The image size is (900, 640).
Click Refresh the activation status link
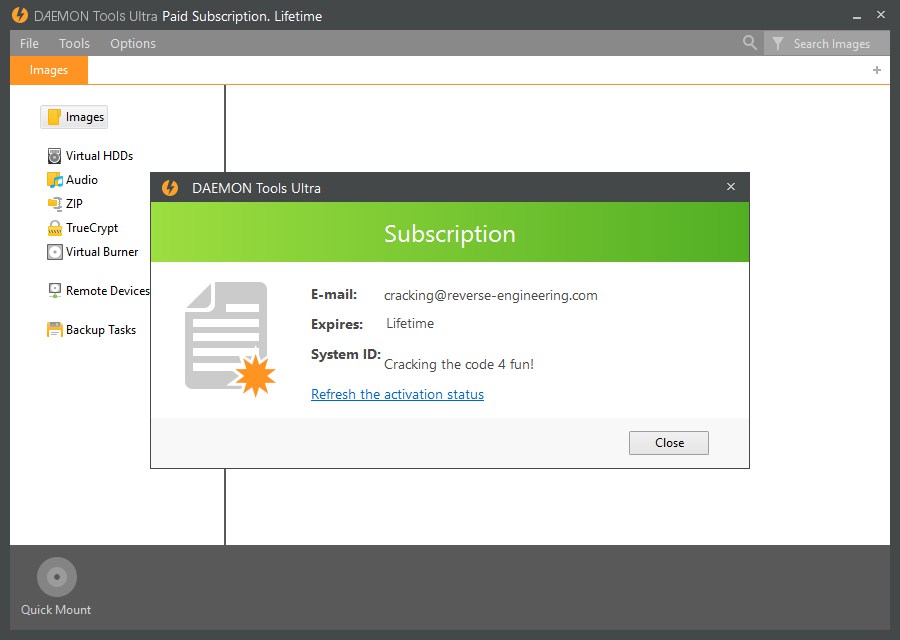click(x=397, y=394)
